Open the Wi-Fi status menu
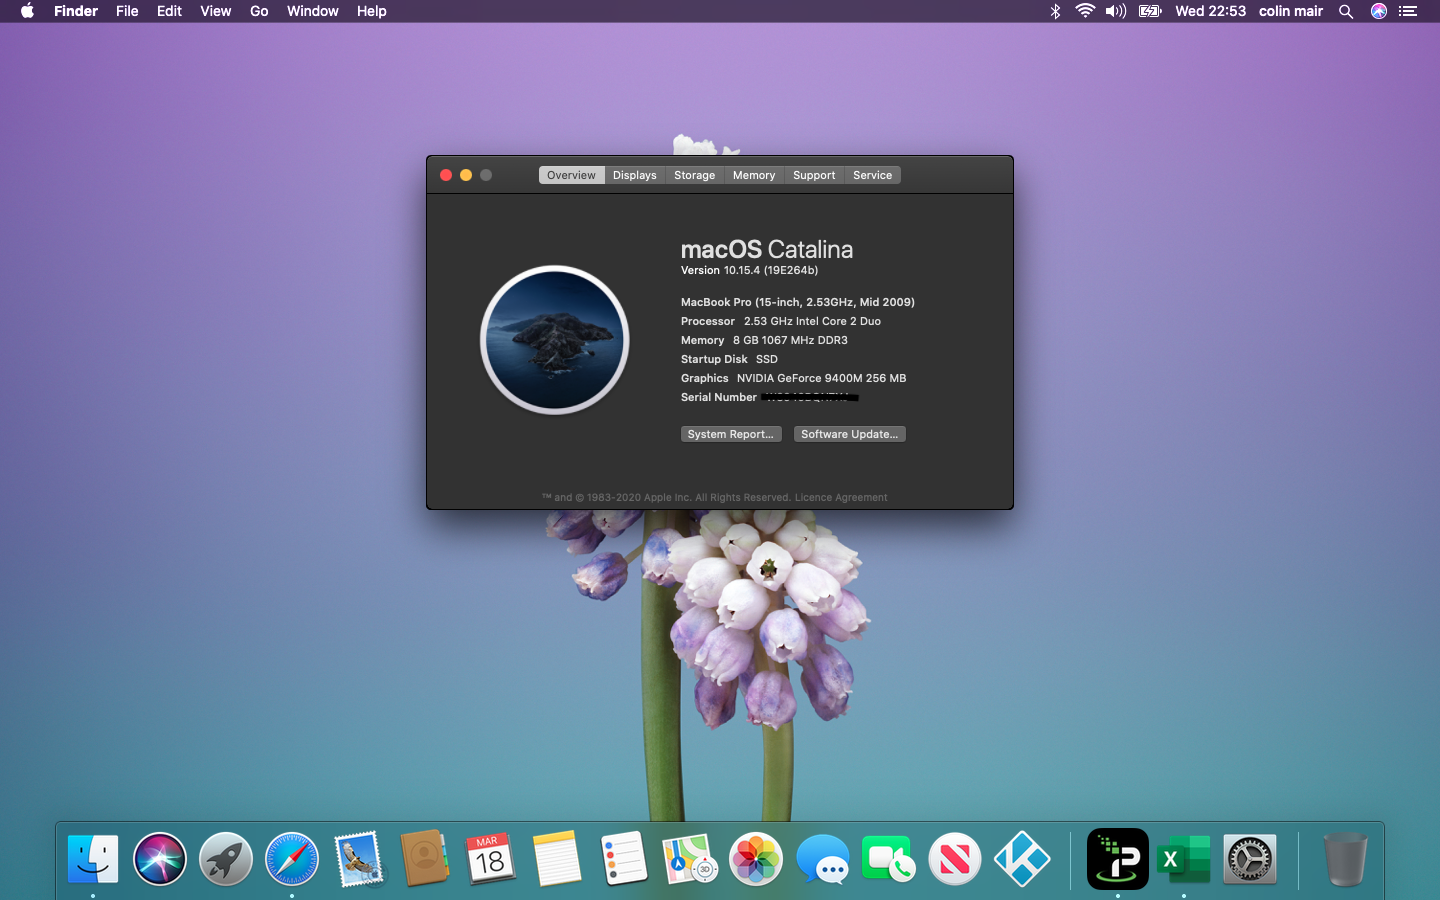The height and width of the screenshot is (900, 1440). tap(1085, 11)
